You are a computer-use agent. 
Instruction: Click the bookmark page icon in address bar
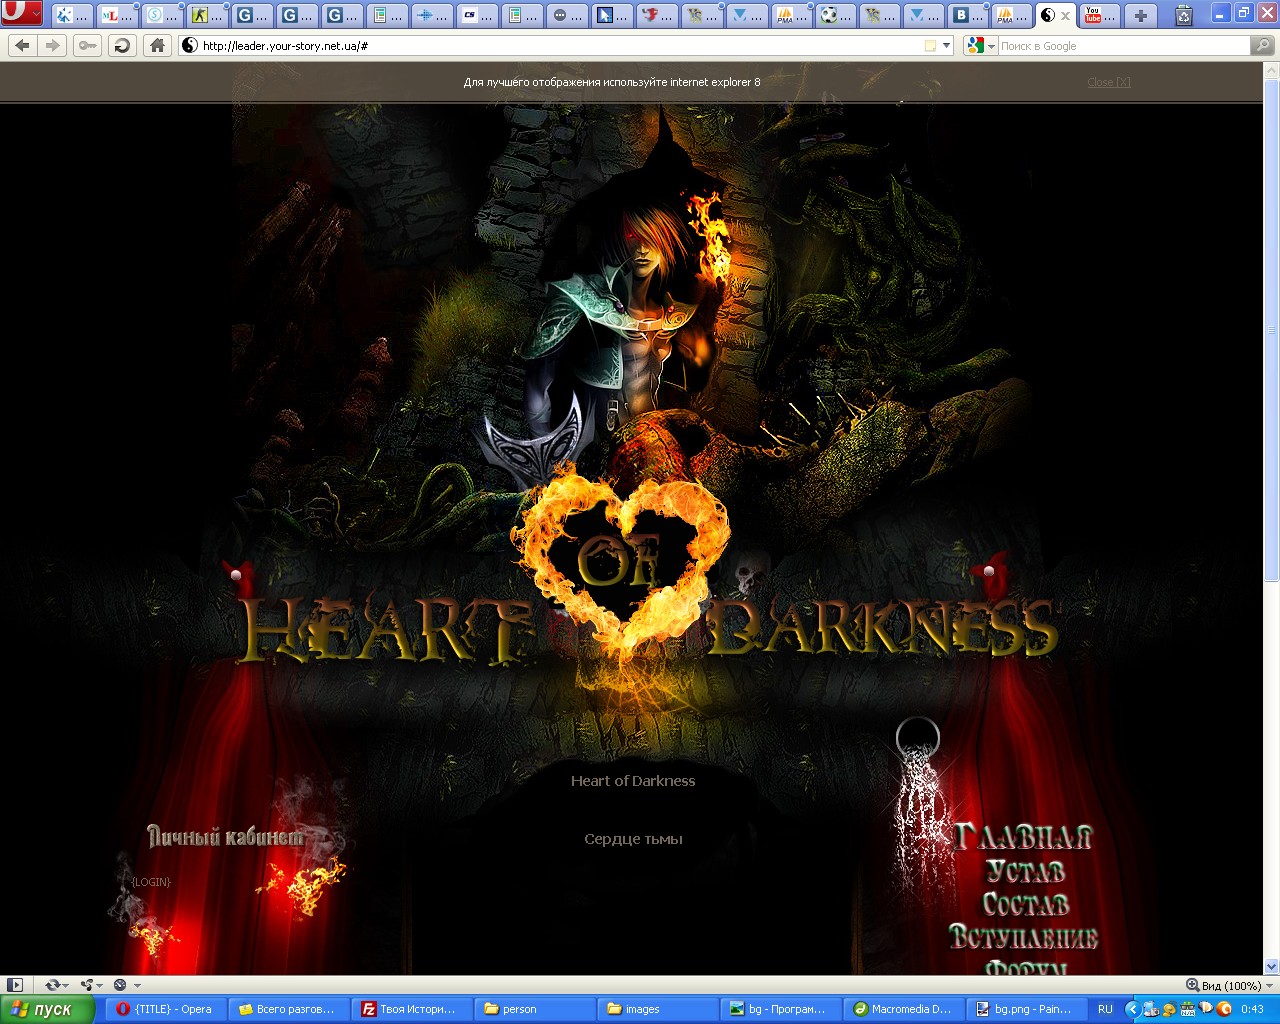point(930,46)
